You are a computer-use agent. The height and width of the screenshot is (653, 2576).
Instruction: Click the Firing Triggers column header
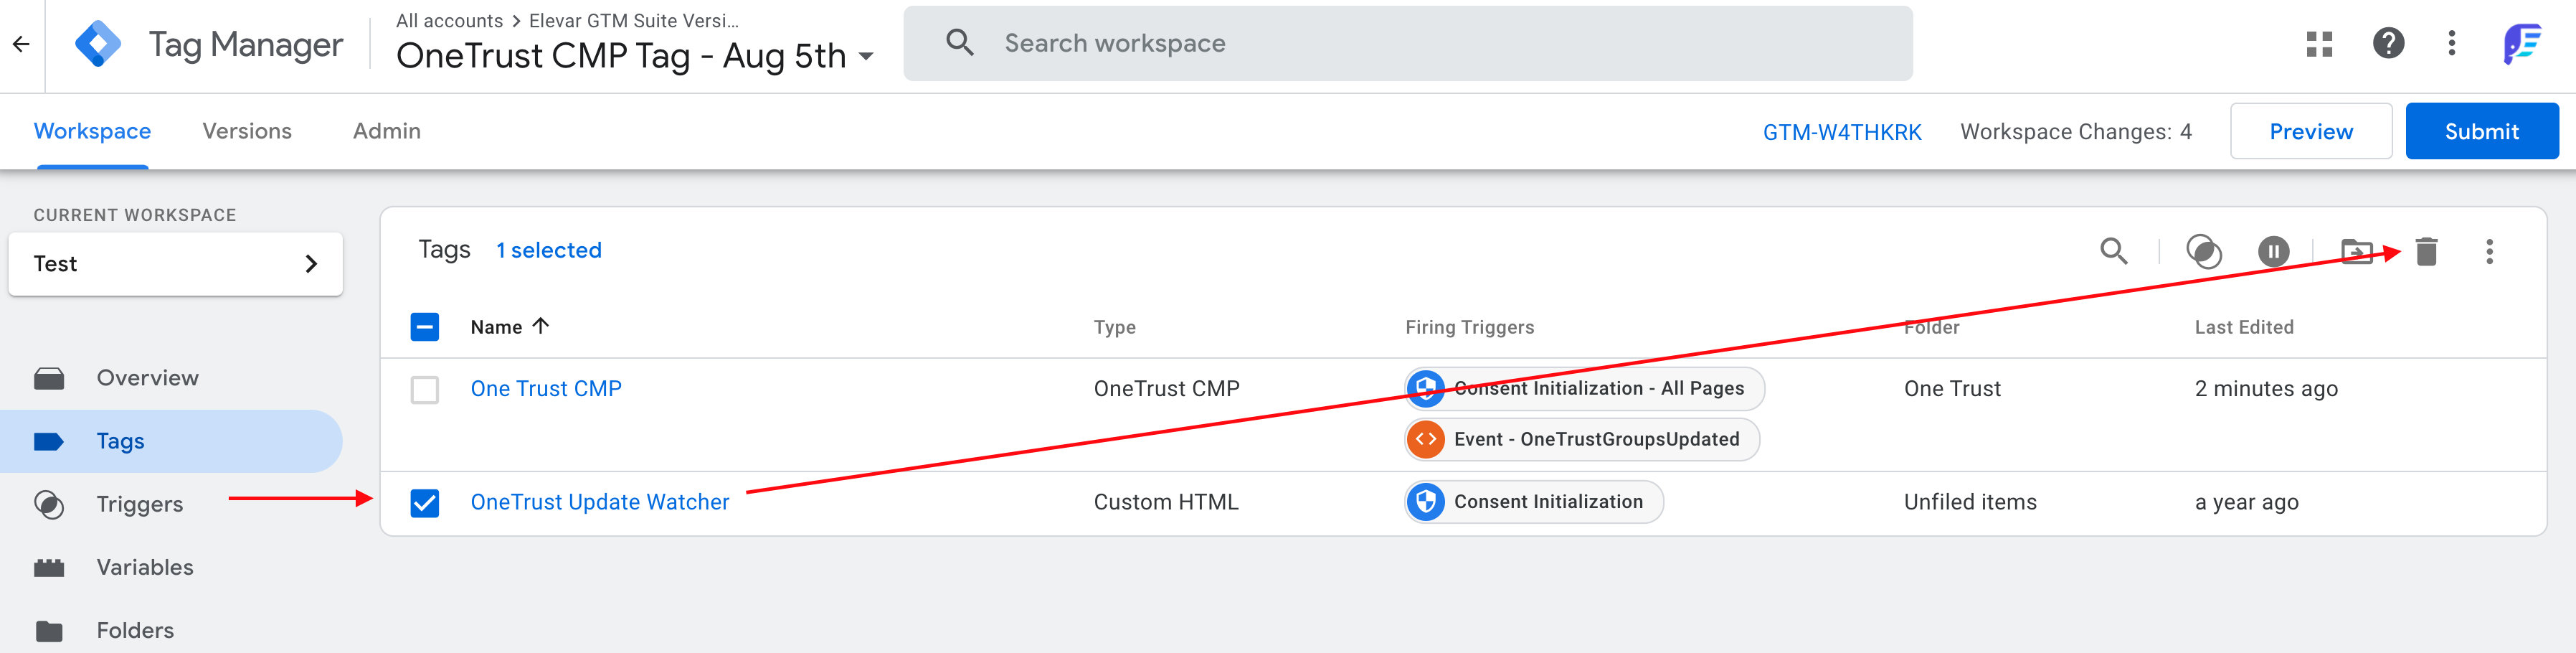[x=1469, y=327]
